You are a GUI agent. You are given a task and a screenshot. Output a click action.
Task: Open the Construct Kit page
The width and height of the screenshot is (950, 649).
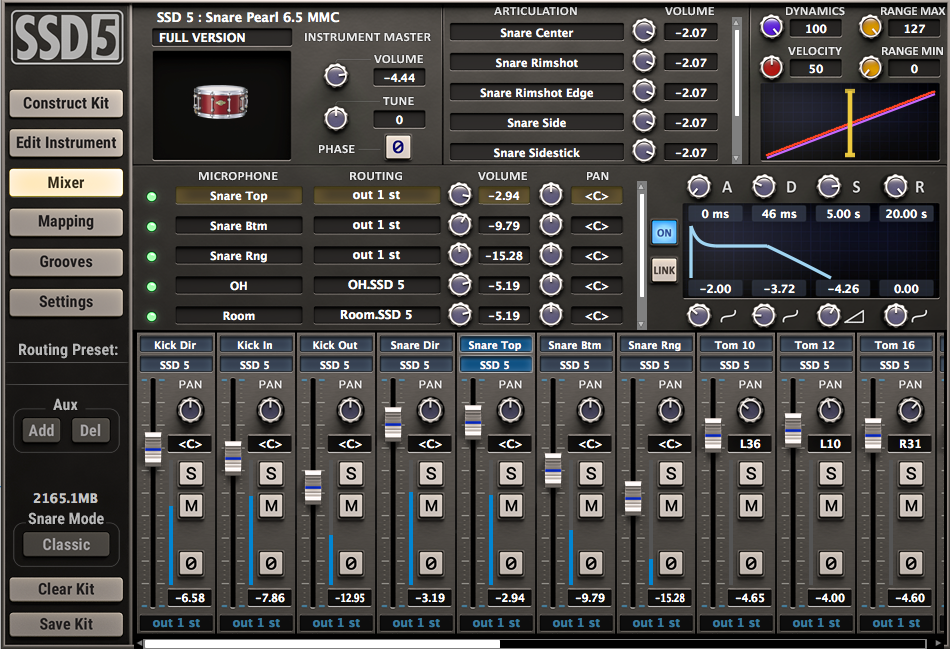pos(66,103)
